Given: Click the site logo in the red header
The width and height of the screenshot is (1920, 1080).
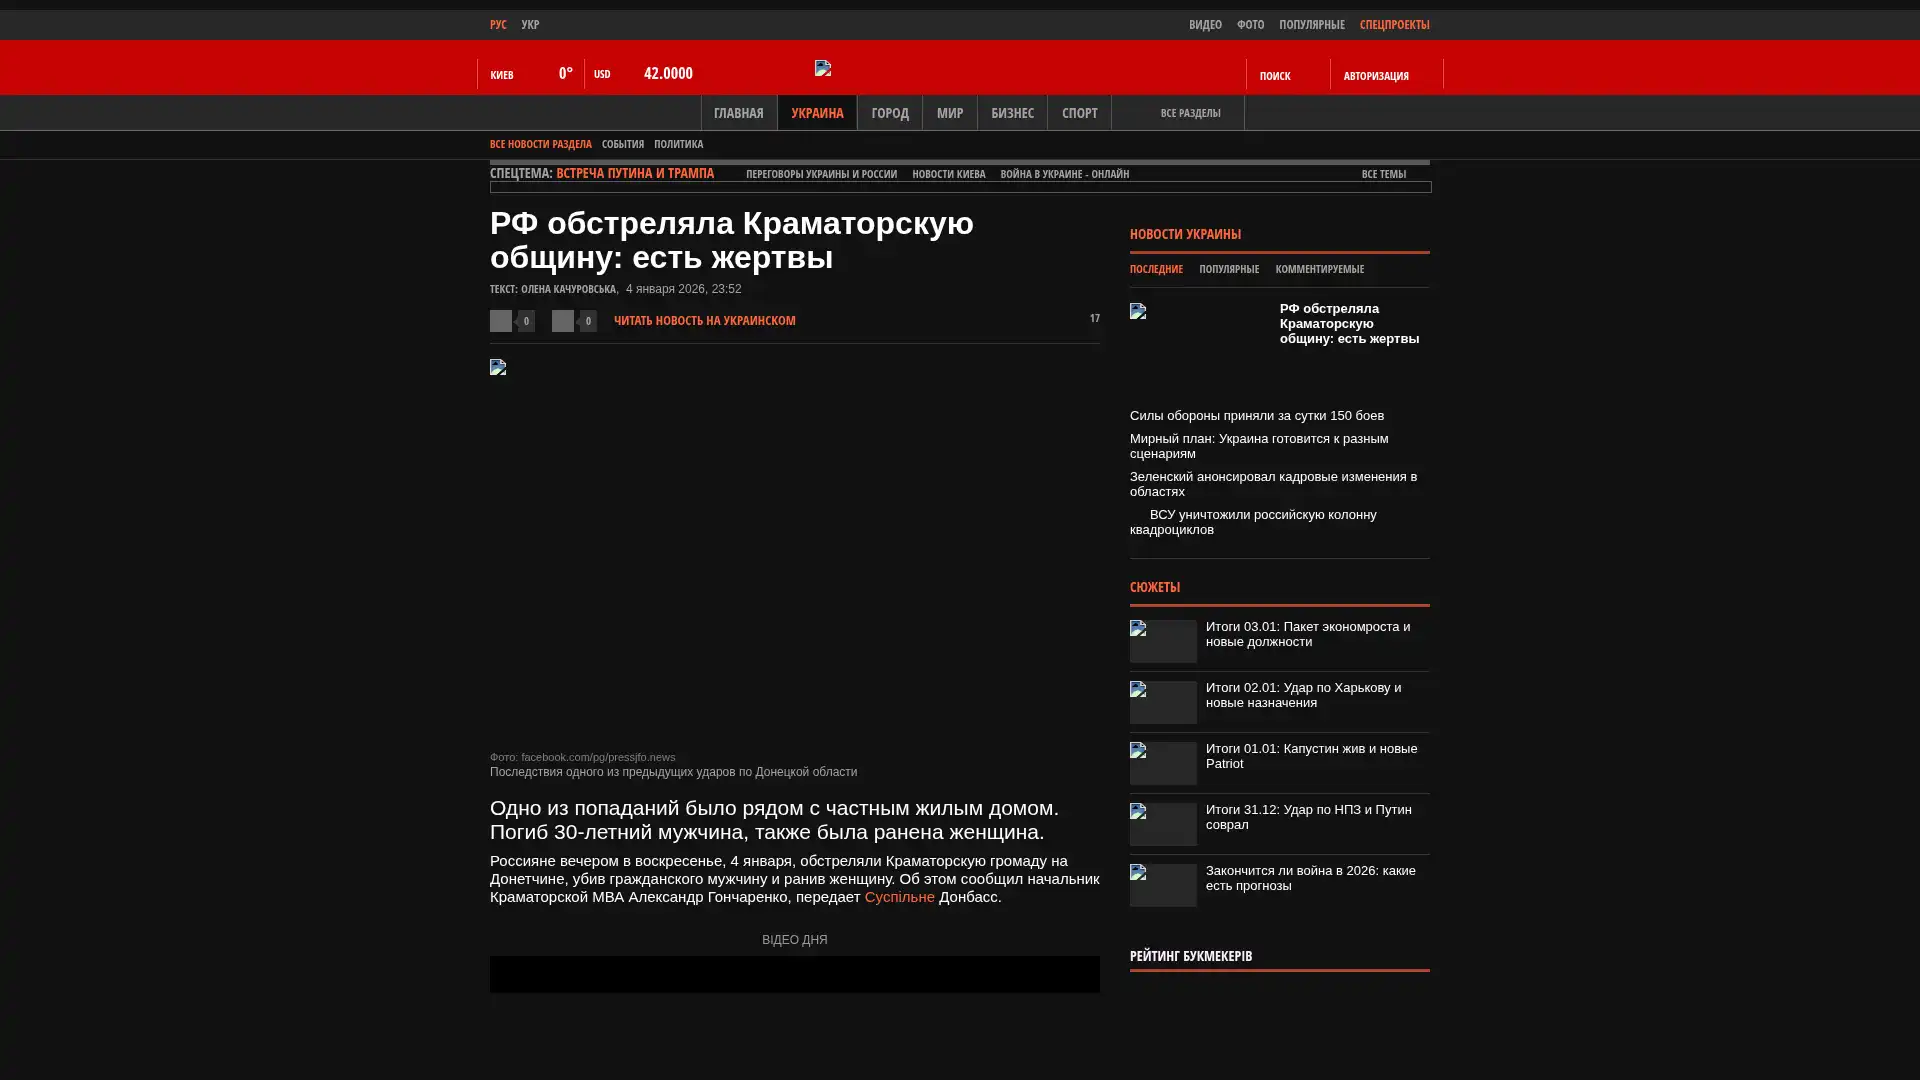Looking at the screenshot, I should pyautogui.click(x=823, y=68).
